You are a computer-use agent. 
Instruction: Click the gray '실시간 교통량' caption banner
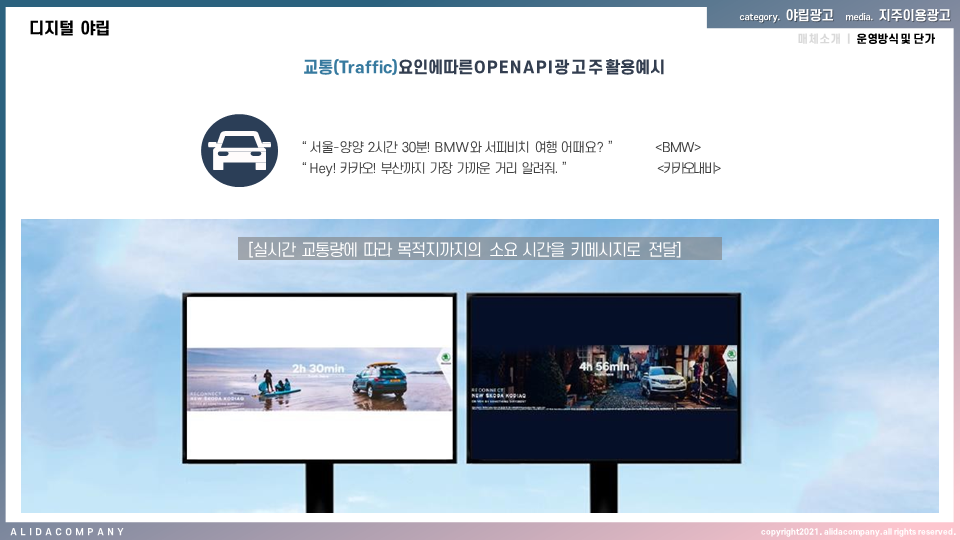click(x=479, y=248)
